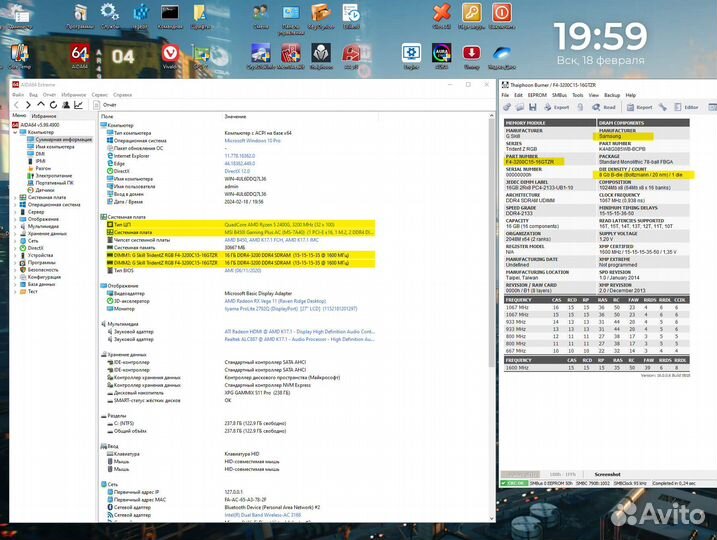Screen dimensions: 717x540
Task: Expand the Операционная система tree node
Action: tap(15, 205)
